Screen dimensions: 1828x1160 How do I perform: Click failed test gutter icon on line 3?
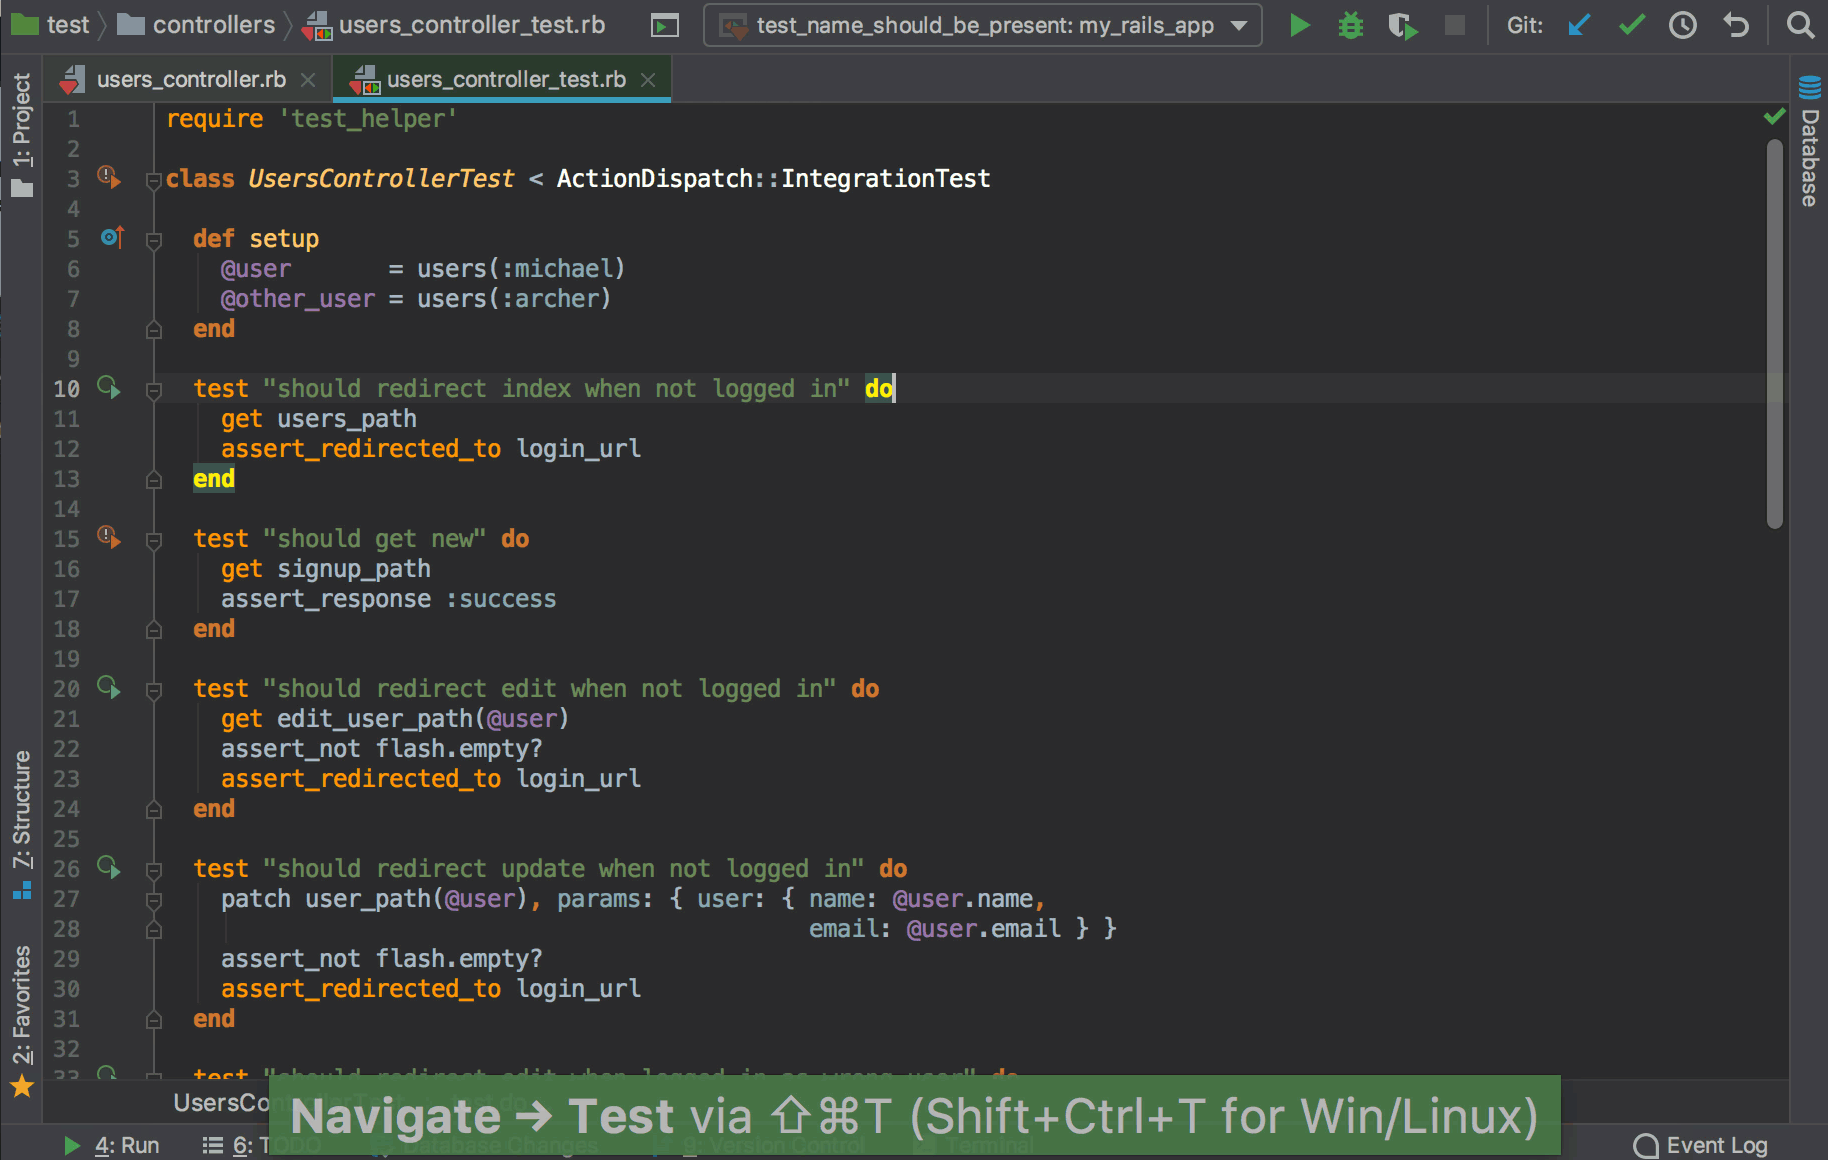109,177
